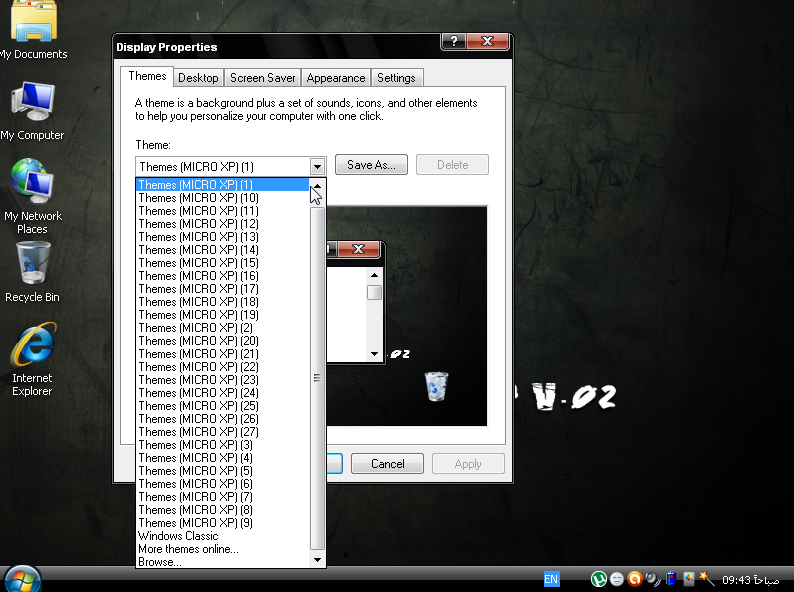Image resolution: width=794 pixels, height=592 pixels.
Task: Choose Themes (MICRO XP) (11)
Action: 223,211
